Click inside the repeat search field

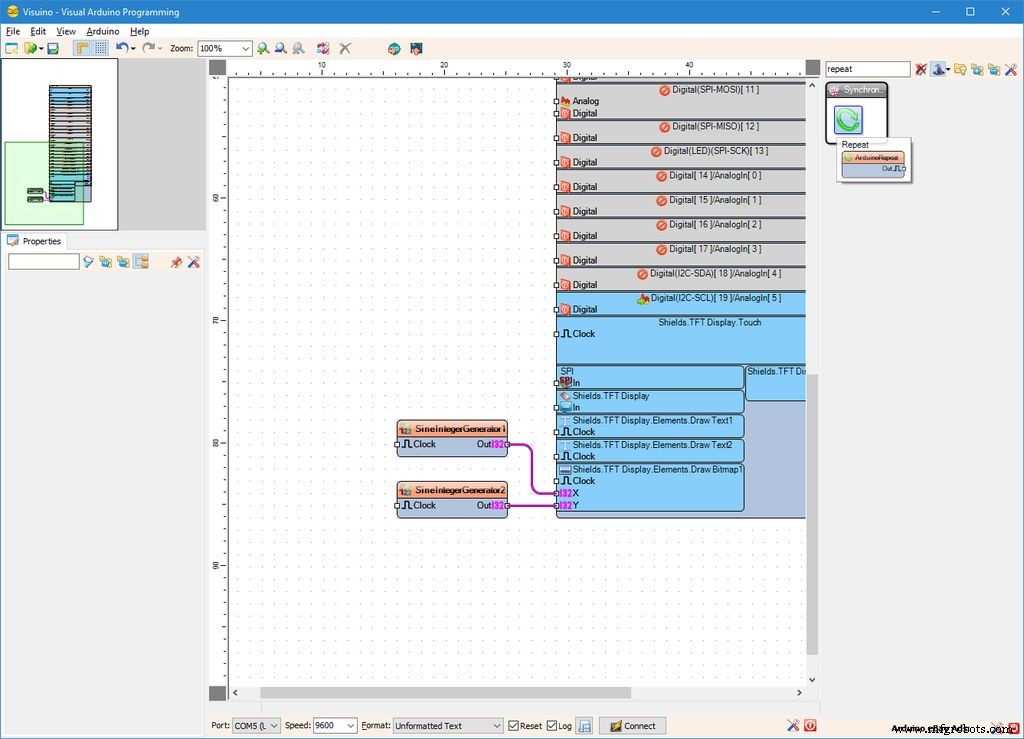(865, 68)
